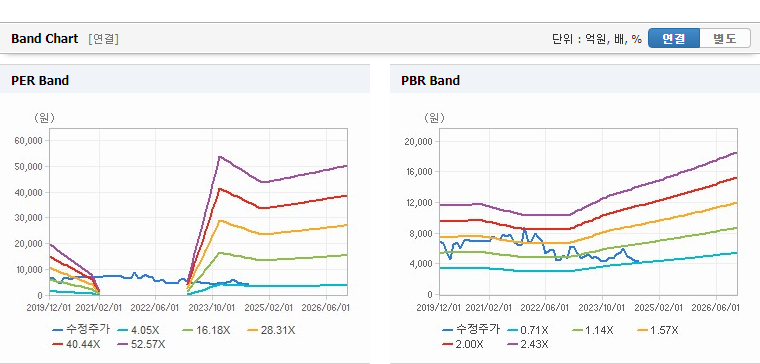Click the 20,000 axis label on PBR chart
Image resolution: width=760 pixels, height=364 pixels.
click(420, 142)
